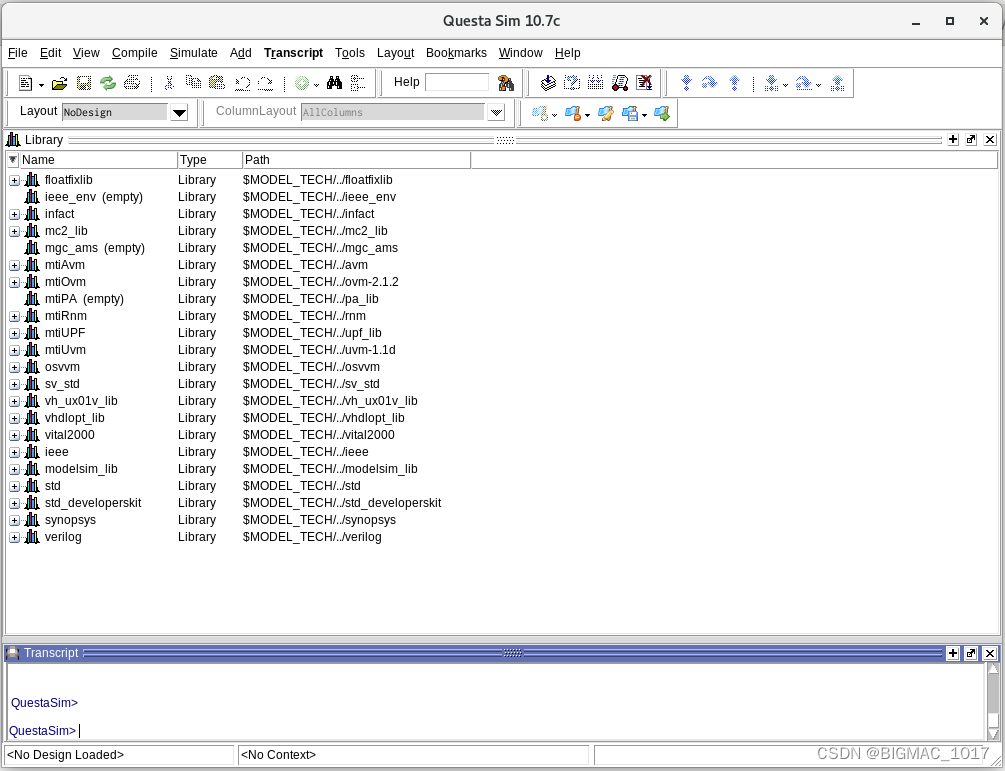Viewport: 1005px width, 771px height.
Task: Open the Compile menu
Action: [x=135, y=53]
